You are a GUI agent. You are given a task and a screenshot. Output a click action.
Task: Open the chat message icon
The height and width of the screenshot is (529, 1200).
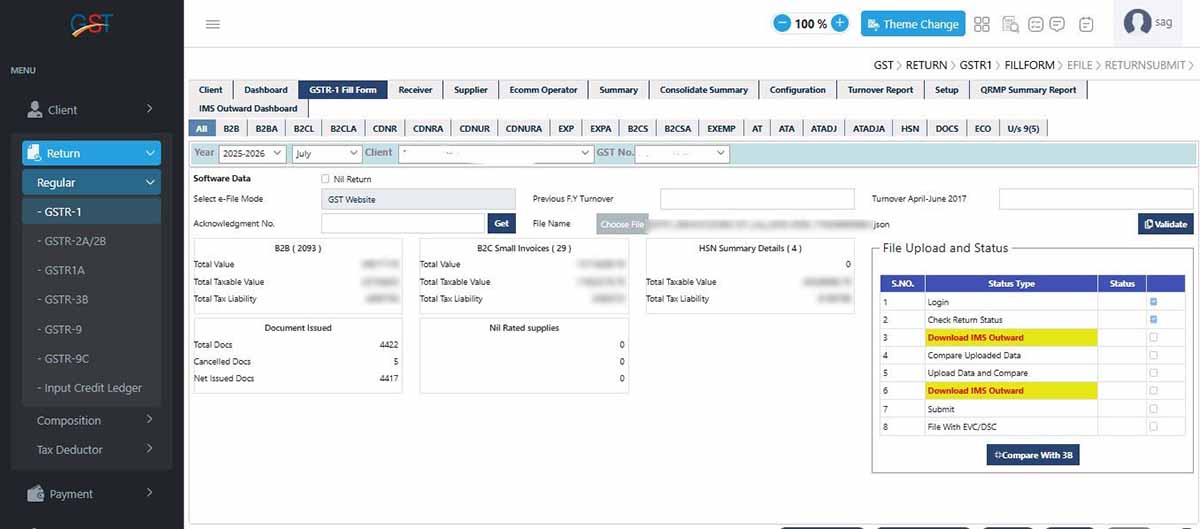click(x=1057, y=24)
